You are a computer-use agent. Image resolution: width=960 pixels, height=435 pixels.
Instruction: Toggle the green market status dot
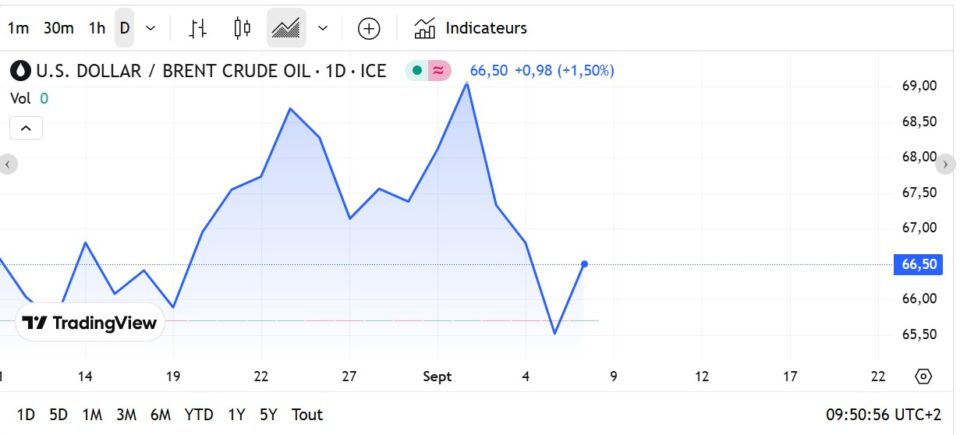[x=417, y=71]
